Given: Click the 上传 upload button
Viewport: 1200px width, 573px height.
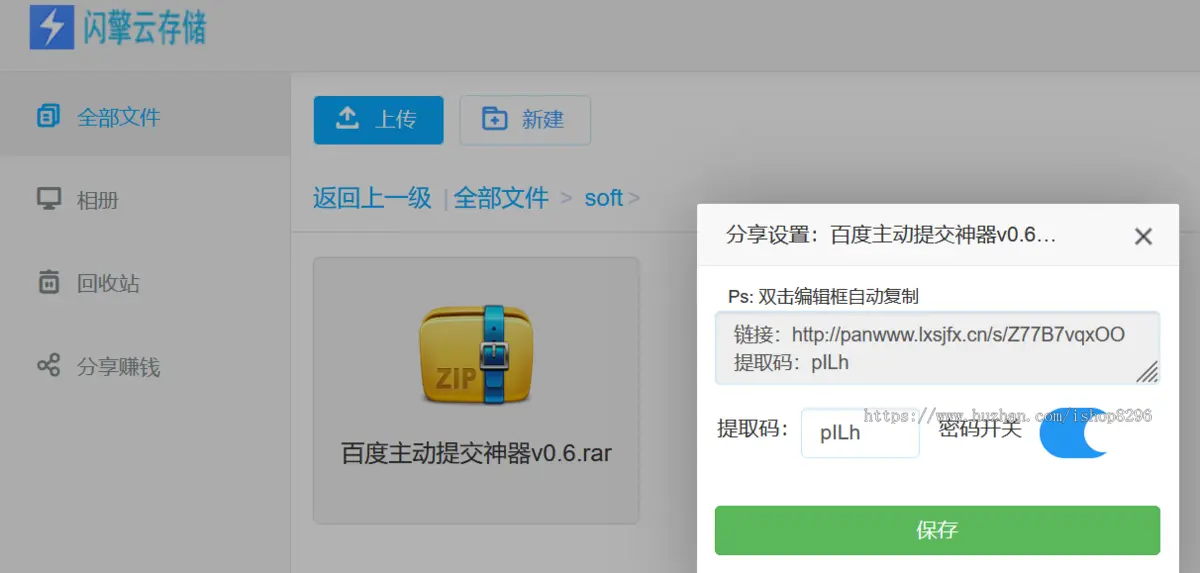Looking at the screenshot, I should click(x=378, y=120).
